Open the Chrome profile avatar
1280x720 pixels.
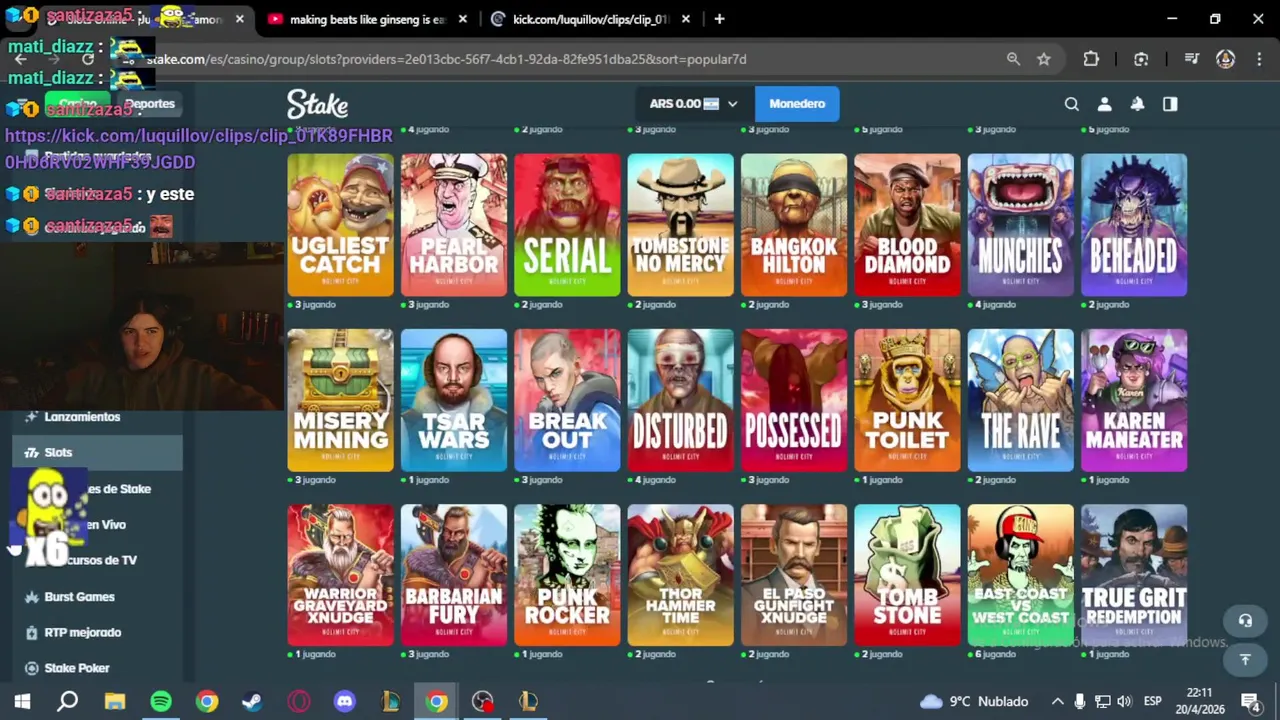[1225, 59]
